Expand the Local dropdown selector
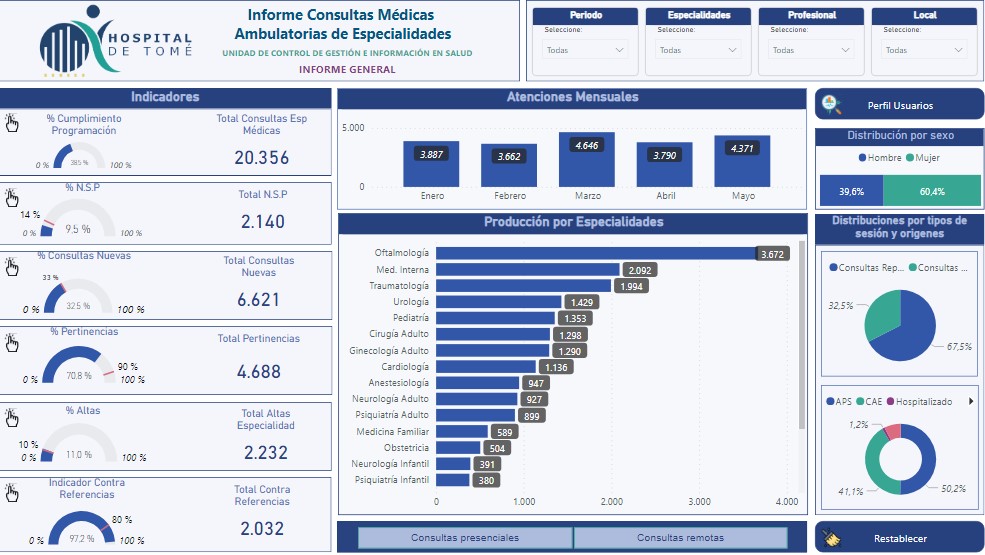 click(925, 50)
